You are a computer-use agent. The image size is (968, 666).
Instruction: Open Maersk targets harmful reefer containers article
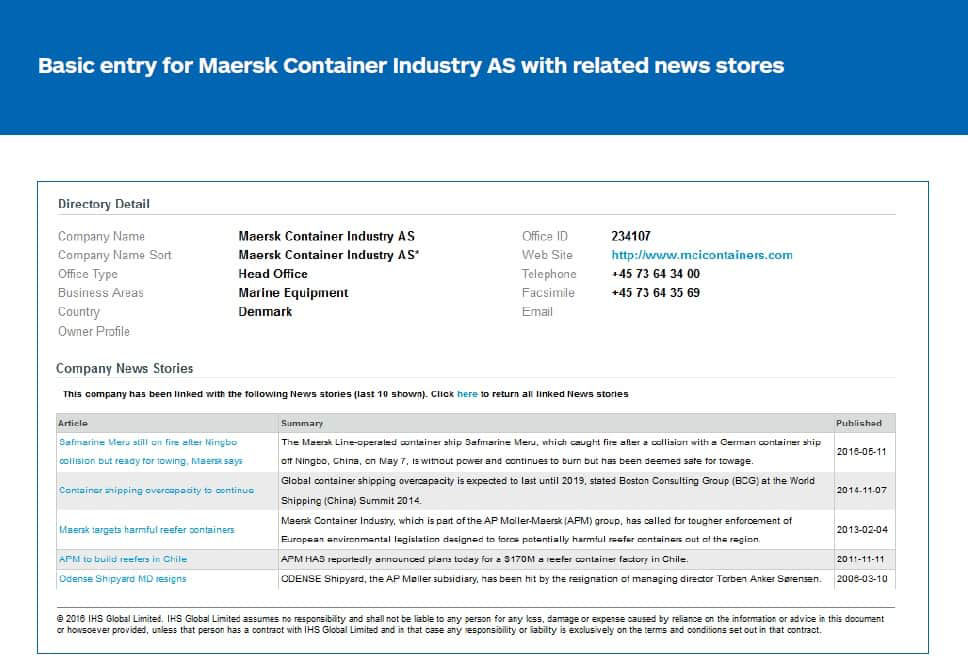146,529
